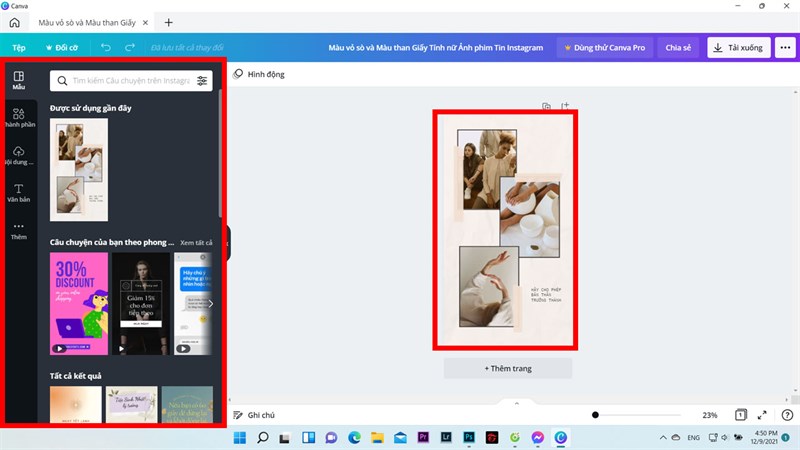Click the design title in header
800x450 pixels.
(x=435, y=47)
